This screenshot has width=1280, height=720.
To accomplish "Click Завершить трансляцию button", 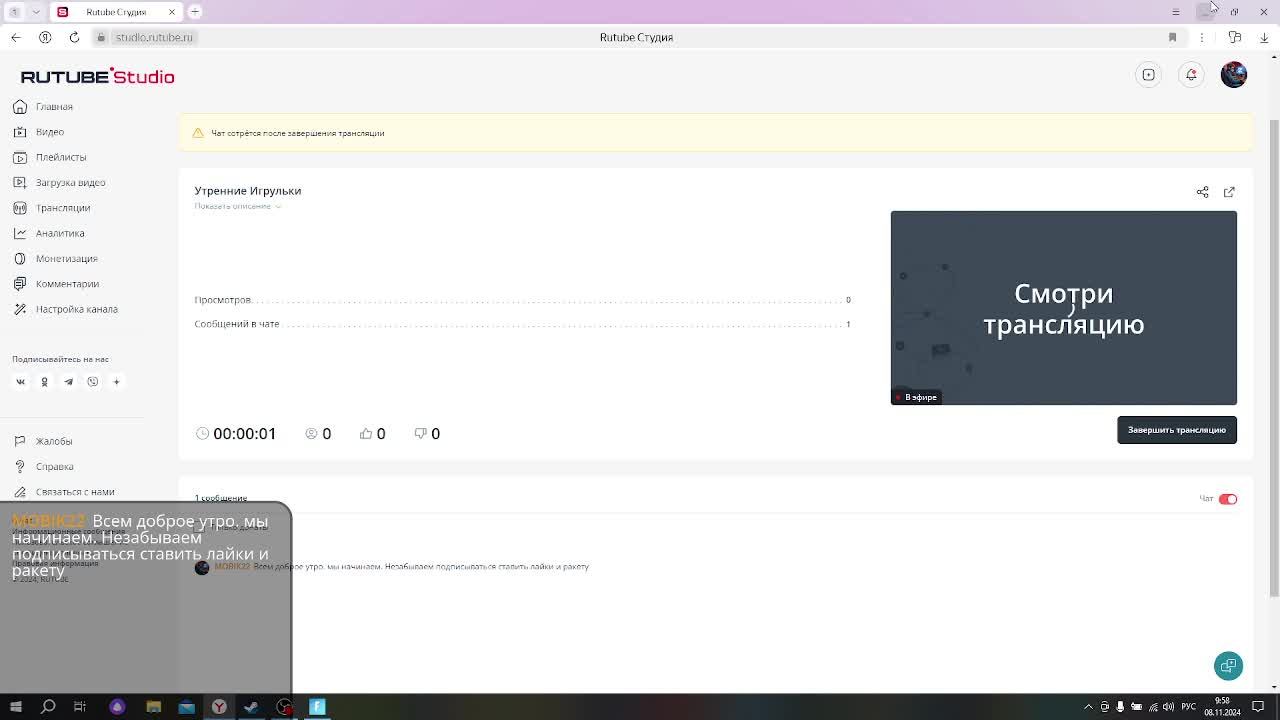I will click(x=1176, y=430).
